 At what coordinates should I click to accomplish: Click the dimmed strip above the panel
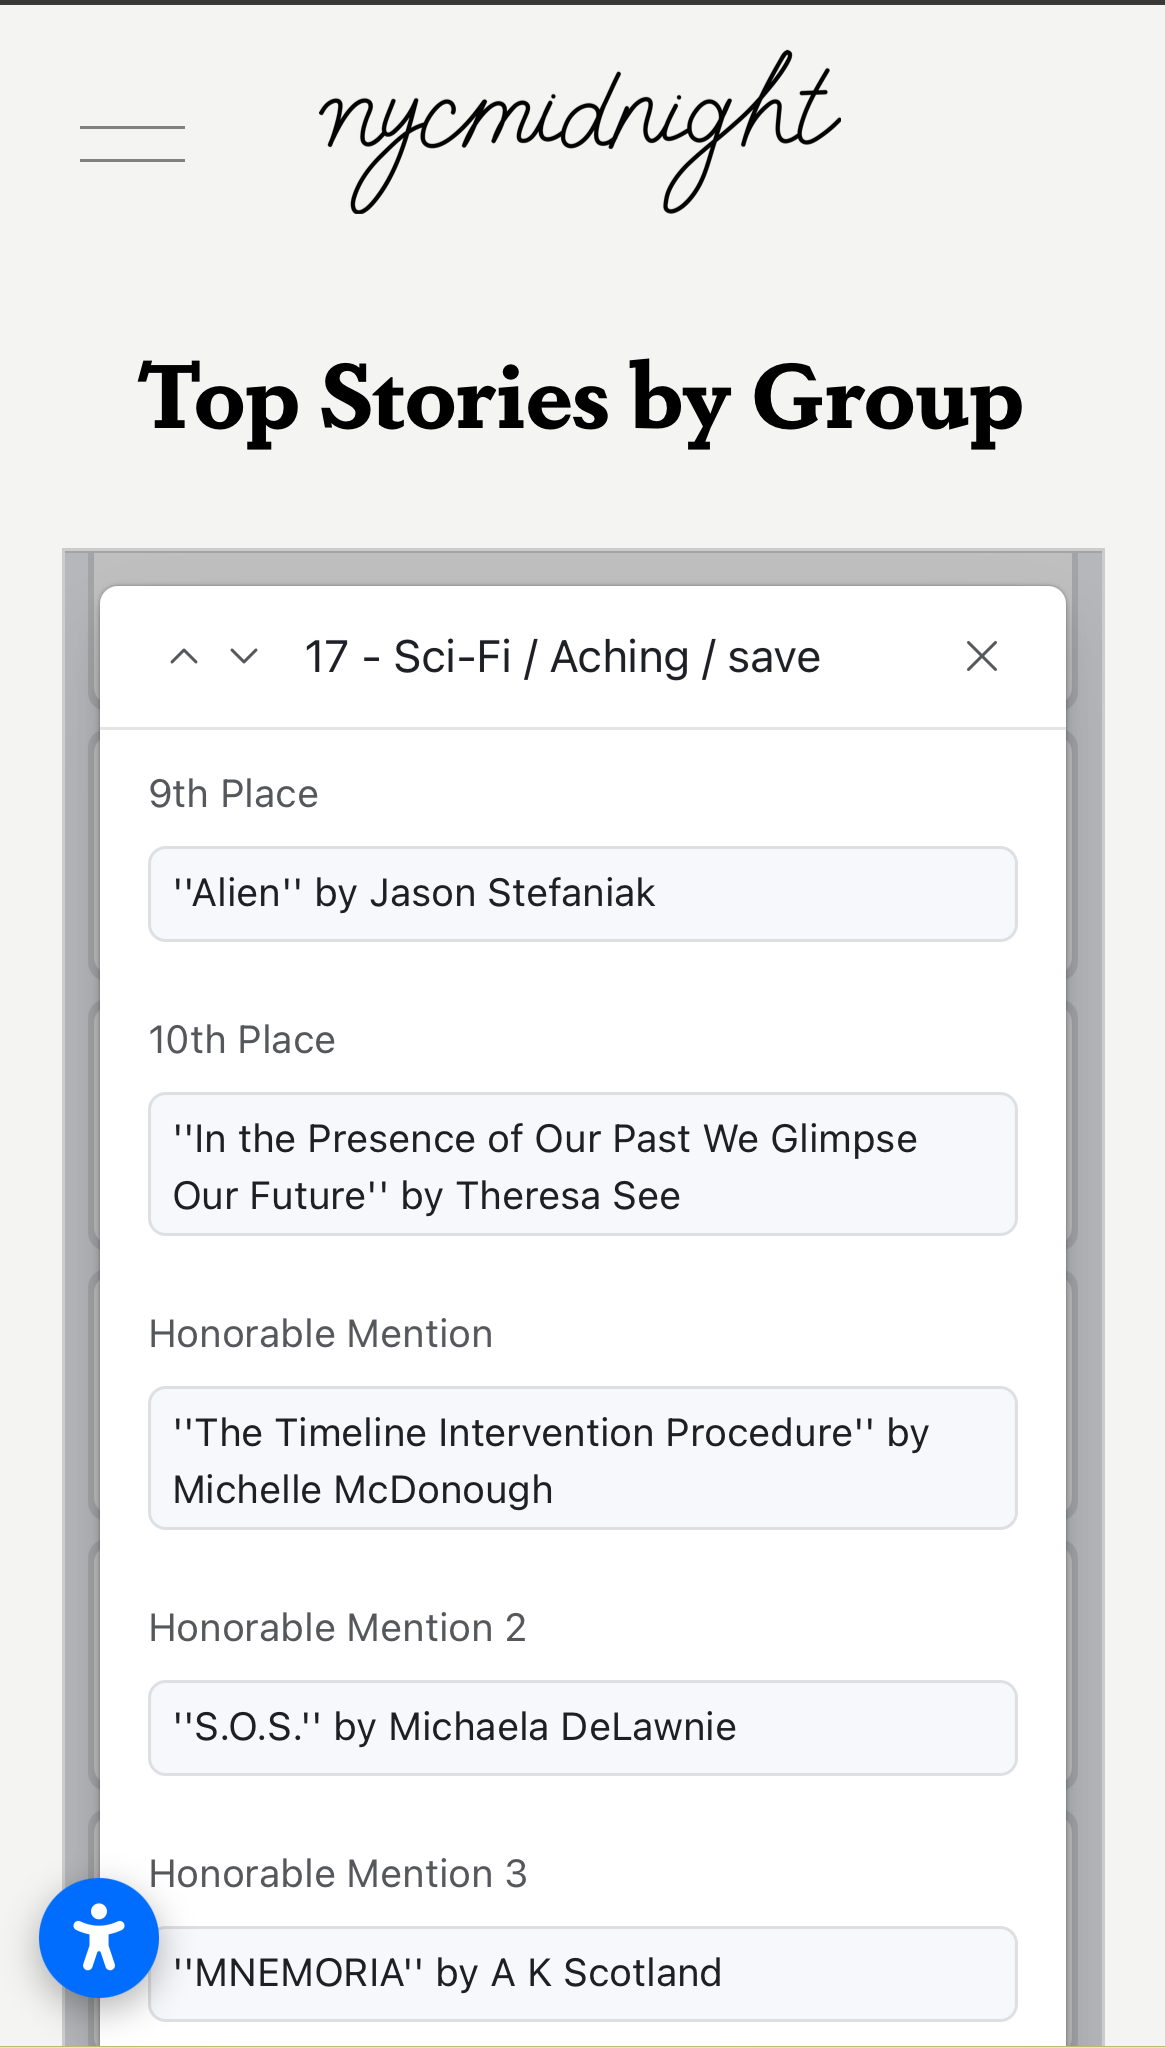[x=582, y=567]
